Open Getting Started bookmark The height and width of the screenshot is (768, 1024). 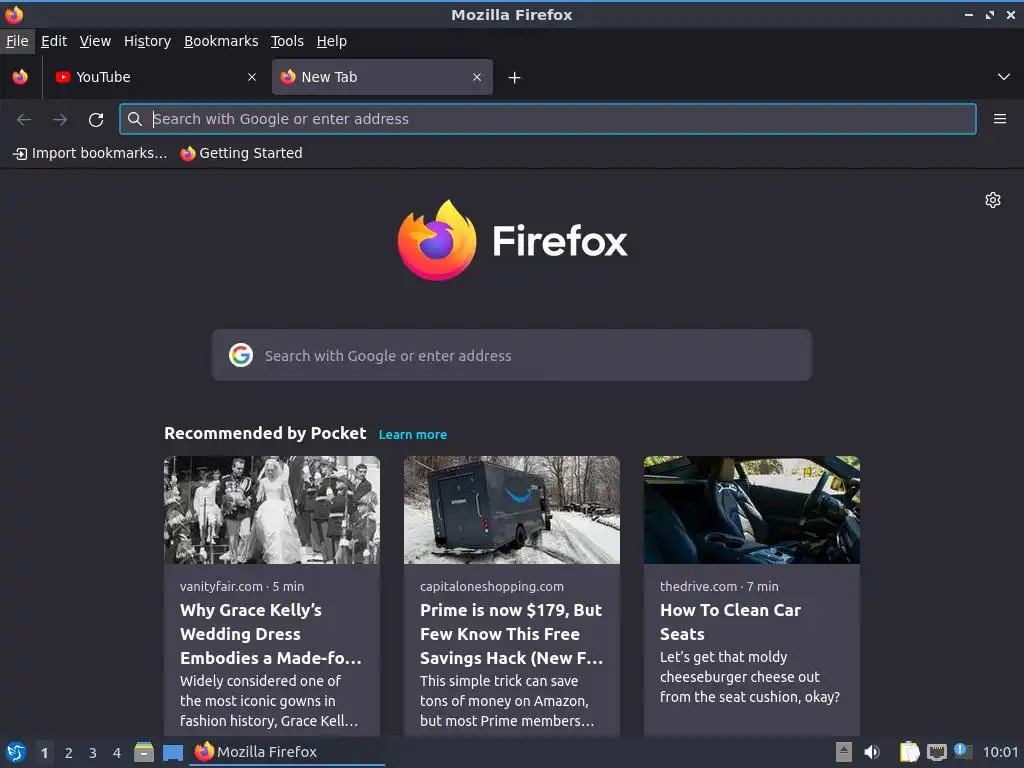pyautogui.click(x=242, y=153)
